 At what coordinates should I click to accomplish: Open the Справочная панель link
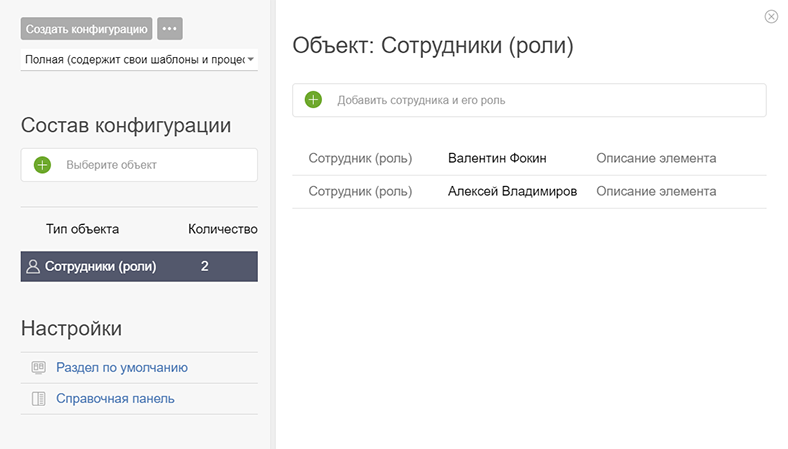click(115, 399)
